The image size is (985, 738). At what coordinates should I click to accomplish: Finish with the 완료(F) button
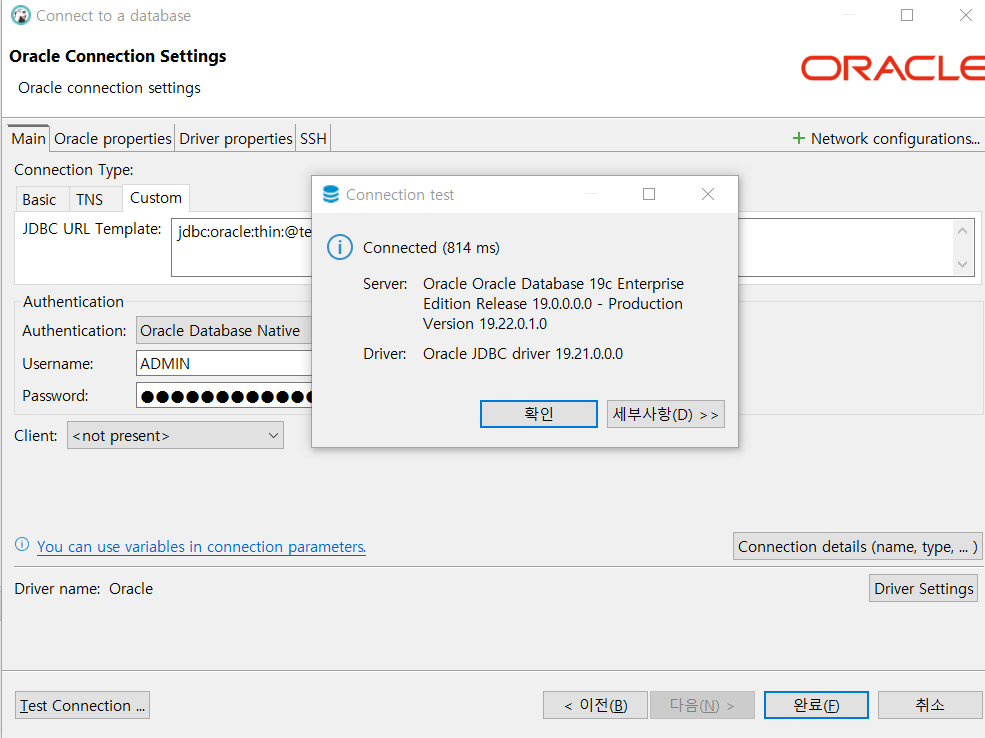click(x=816, y=705)
